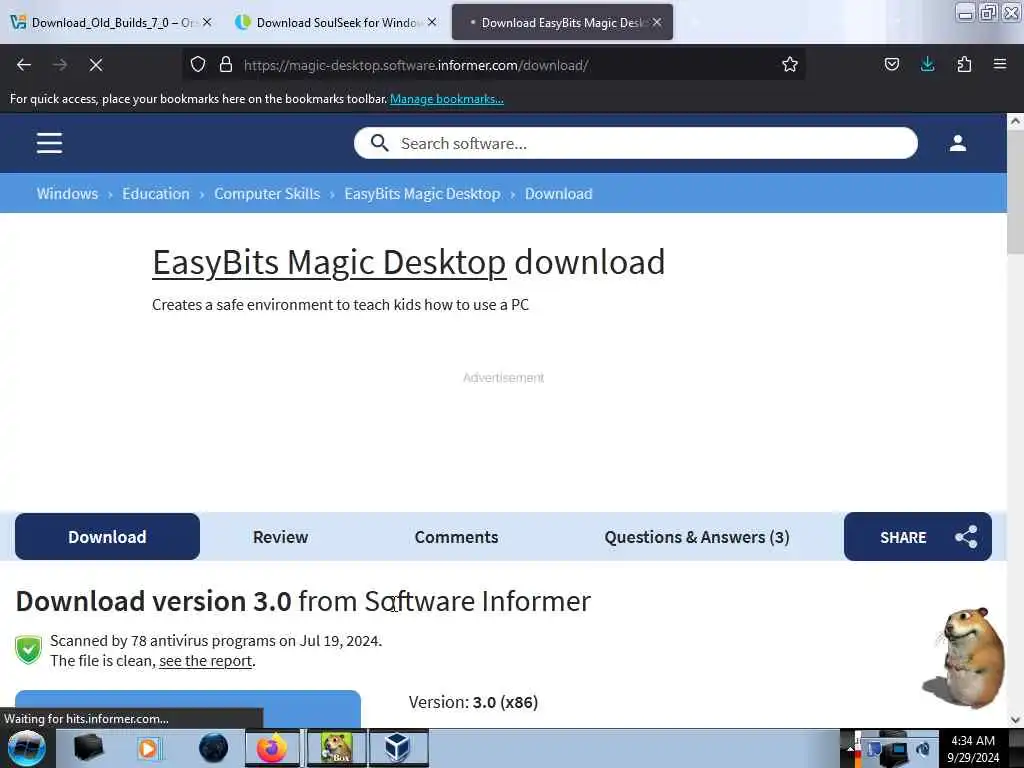
Task: Open the Firefox application menu
Action: coord(999,65)
